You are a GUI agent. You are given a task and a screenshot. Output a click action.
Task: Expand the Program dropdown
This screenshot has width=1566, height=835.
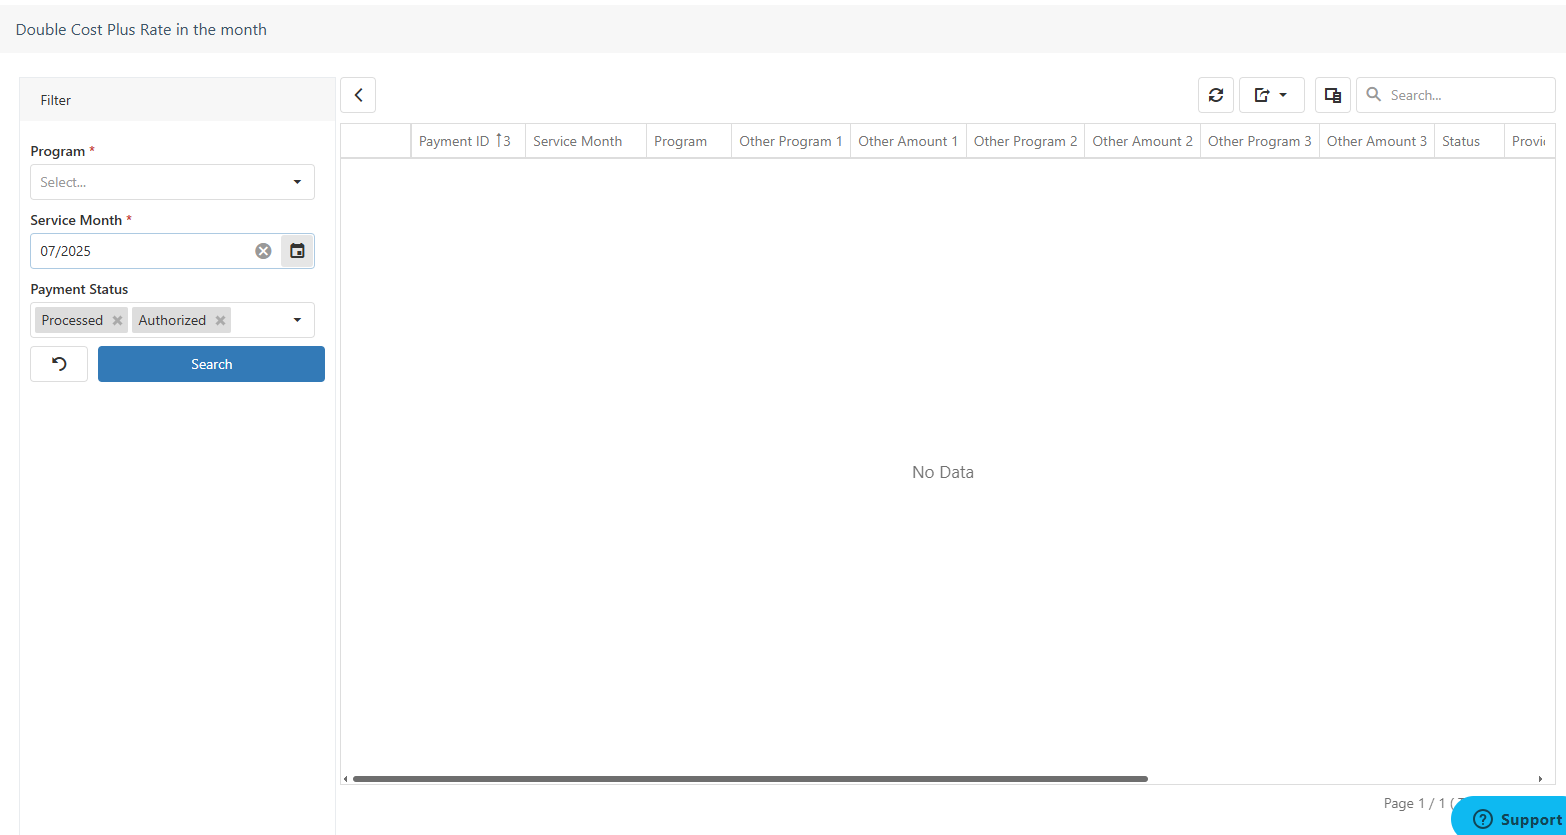point(297,182)
